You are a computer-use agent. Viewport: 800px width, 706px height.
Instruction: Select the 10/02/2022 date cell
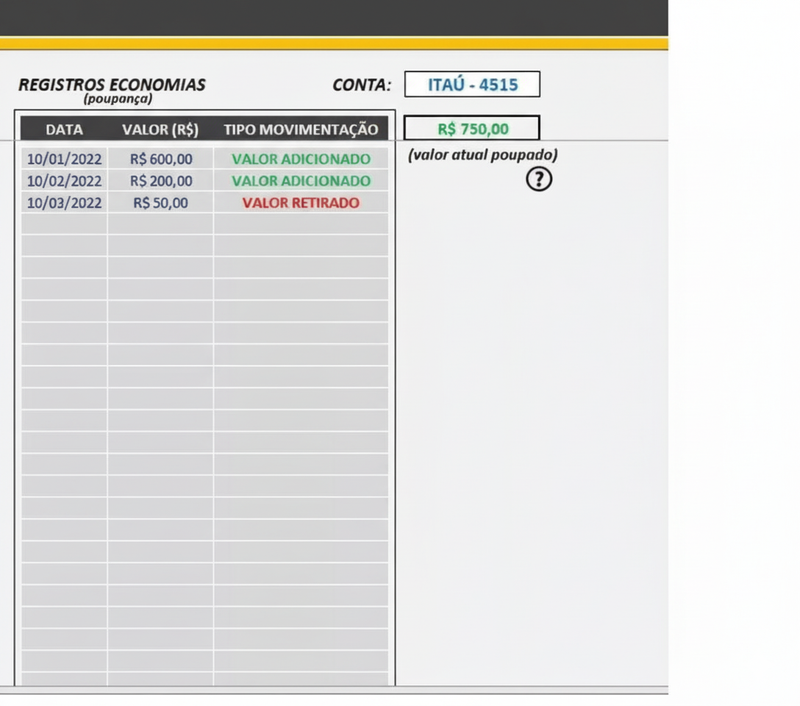click(64, 181)
